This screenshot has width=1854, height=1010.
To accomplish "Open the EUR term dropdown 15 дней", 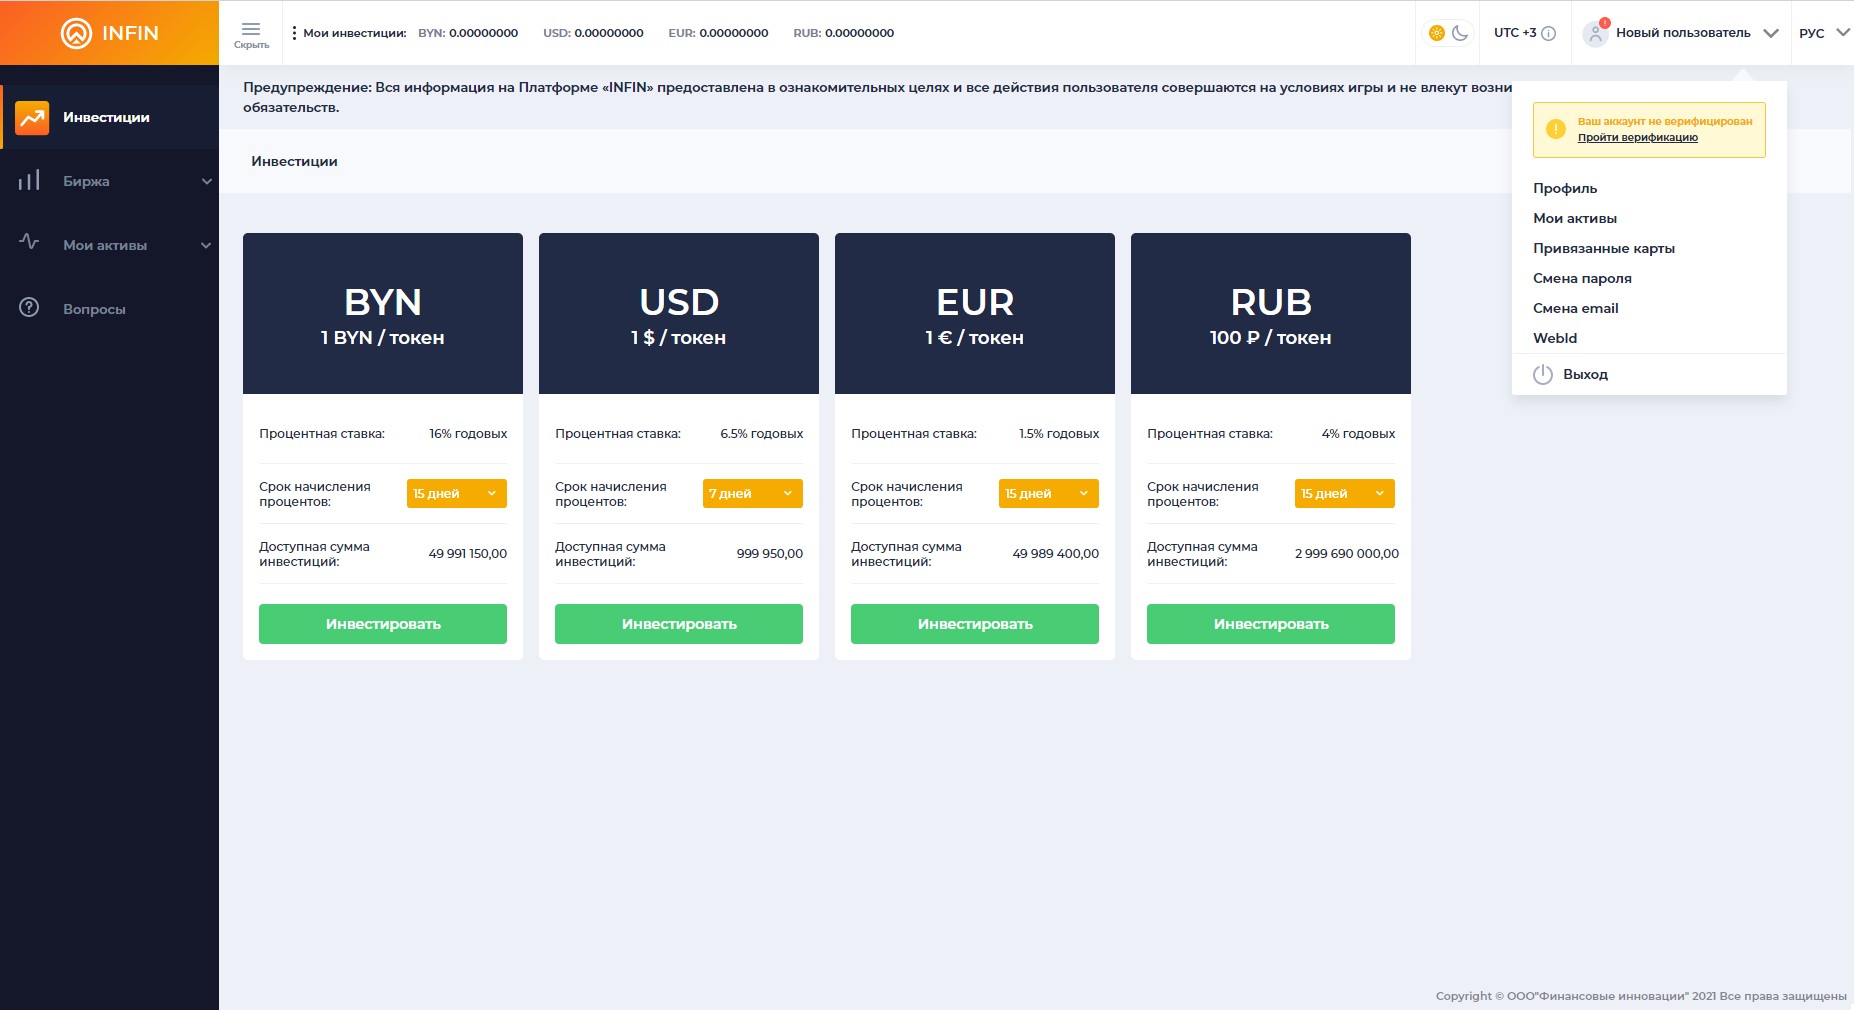I will tap(1049, 494).
